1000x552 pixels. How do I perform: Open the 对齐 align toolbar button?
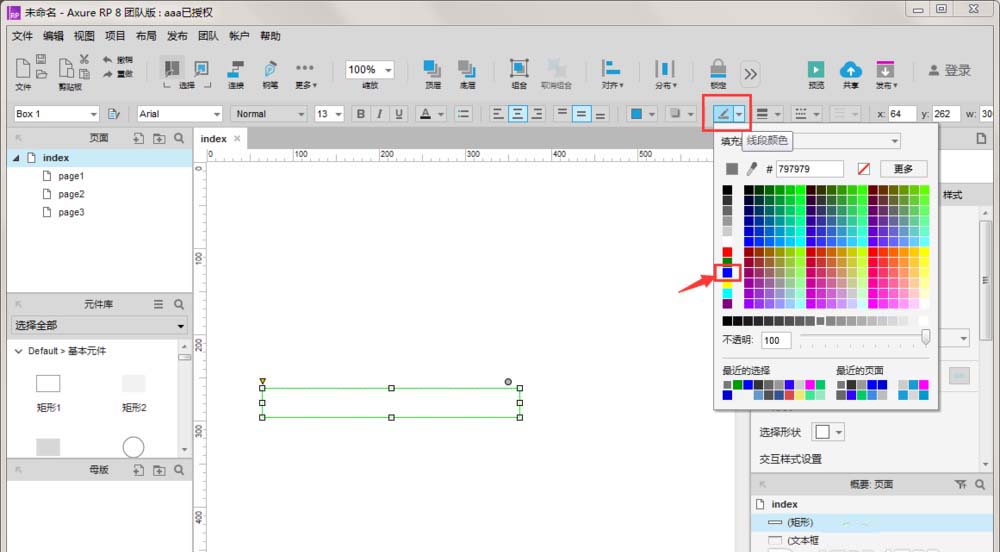[612, 74]
